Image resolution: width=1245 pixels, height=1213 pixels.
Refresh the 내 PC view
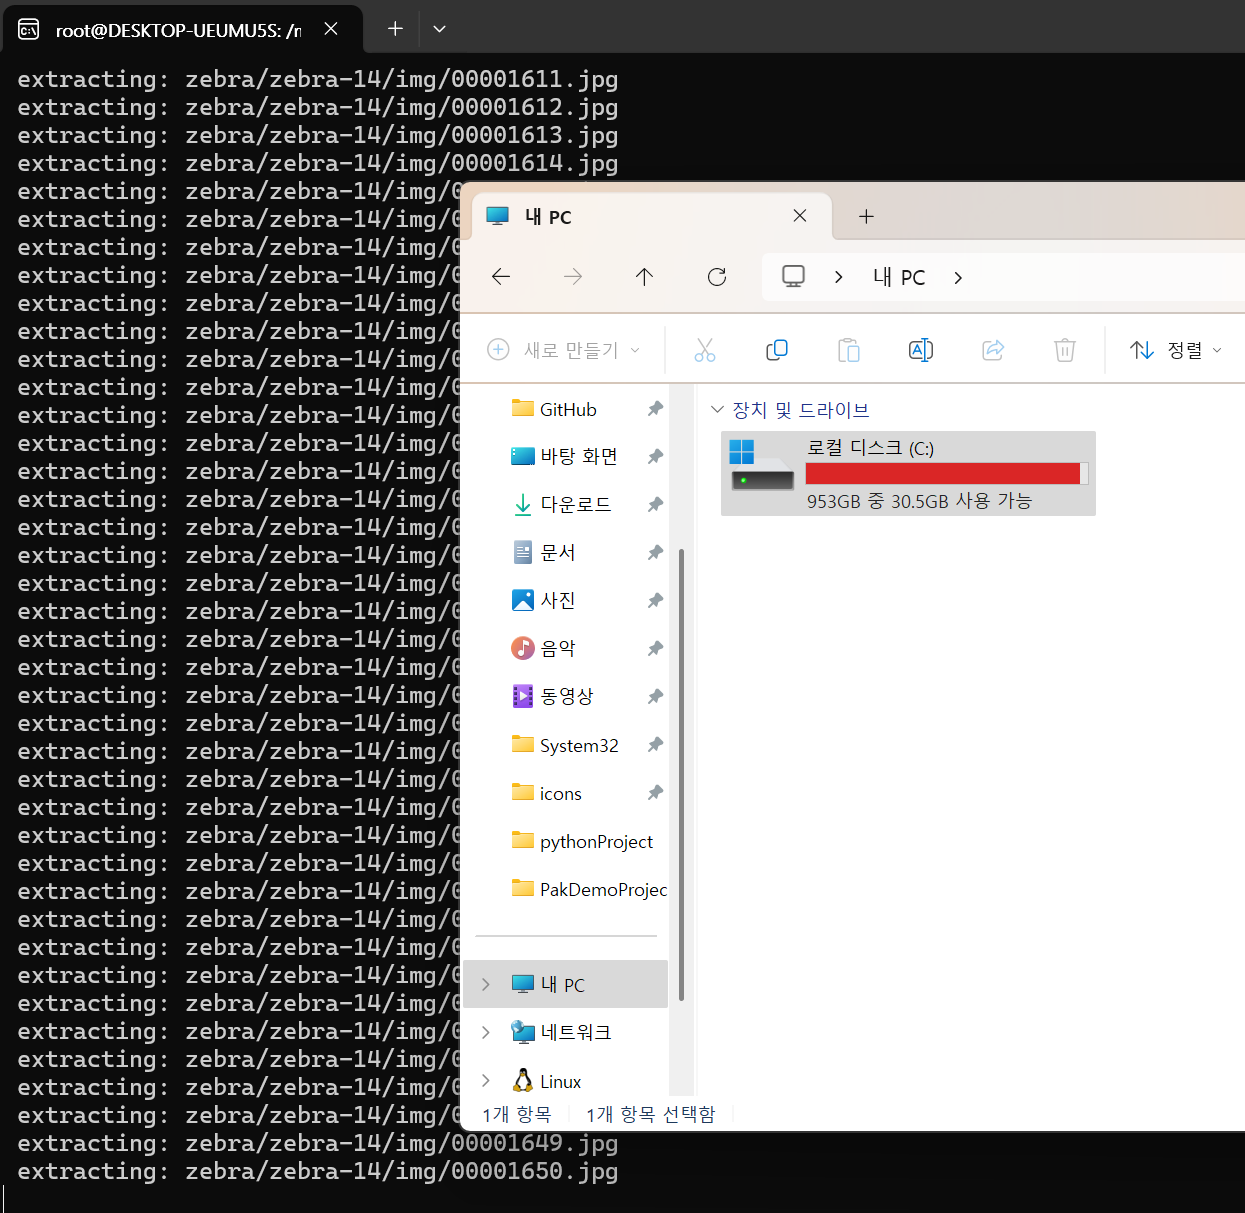pos(717,277)
